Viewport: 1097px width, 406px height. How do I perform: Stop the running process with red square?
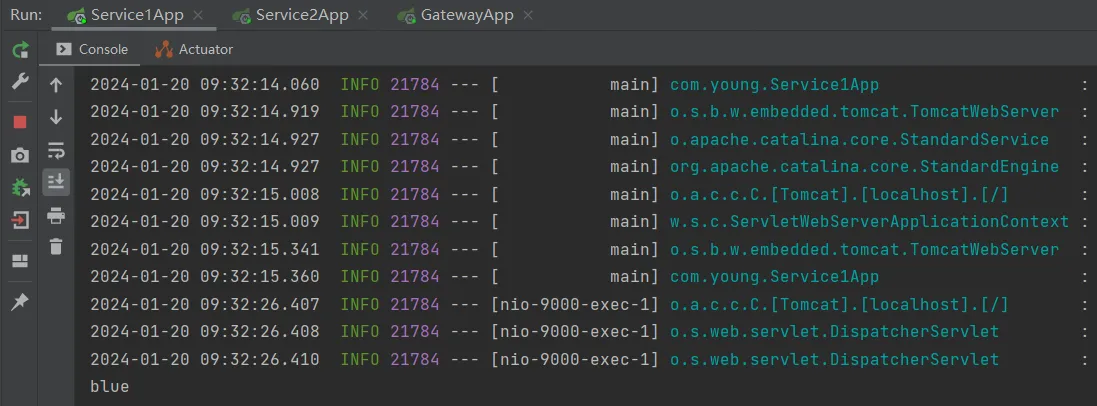(x=20, y=121)
